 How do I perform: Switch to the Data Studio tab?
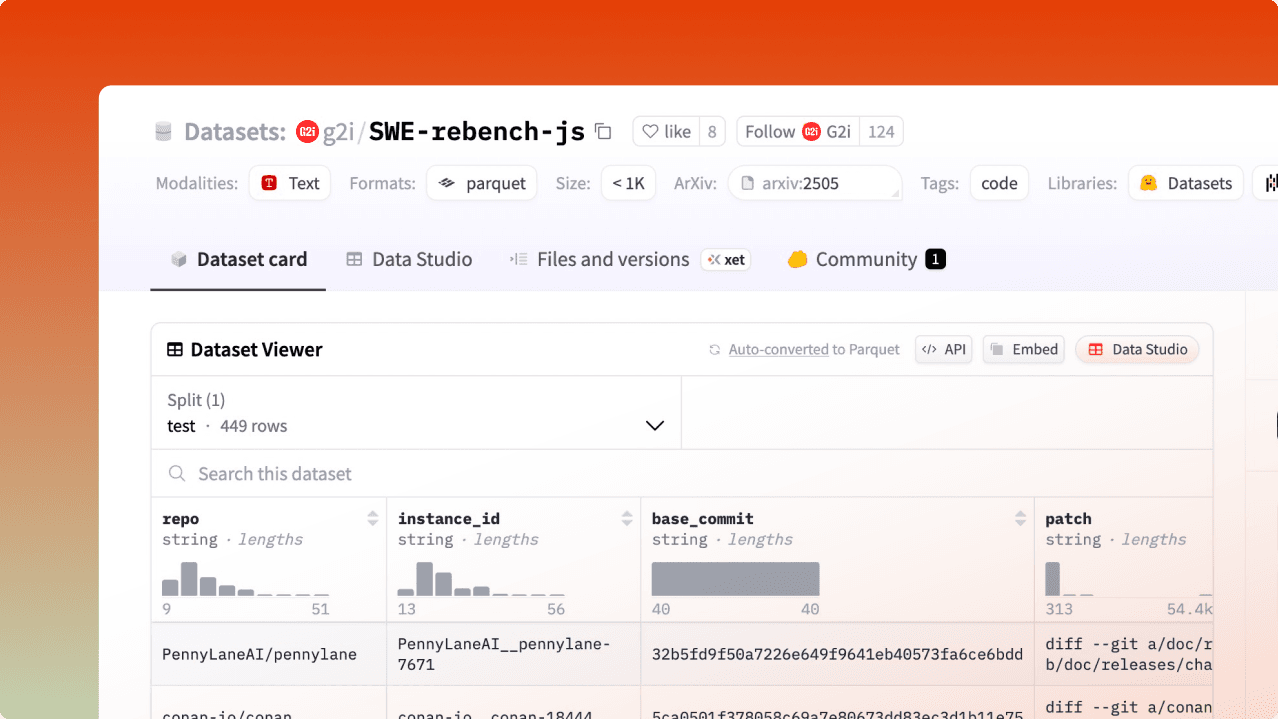pyautogui.click(x=408, y=259)
